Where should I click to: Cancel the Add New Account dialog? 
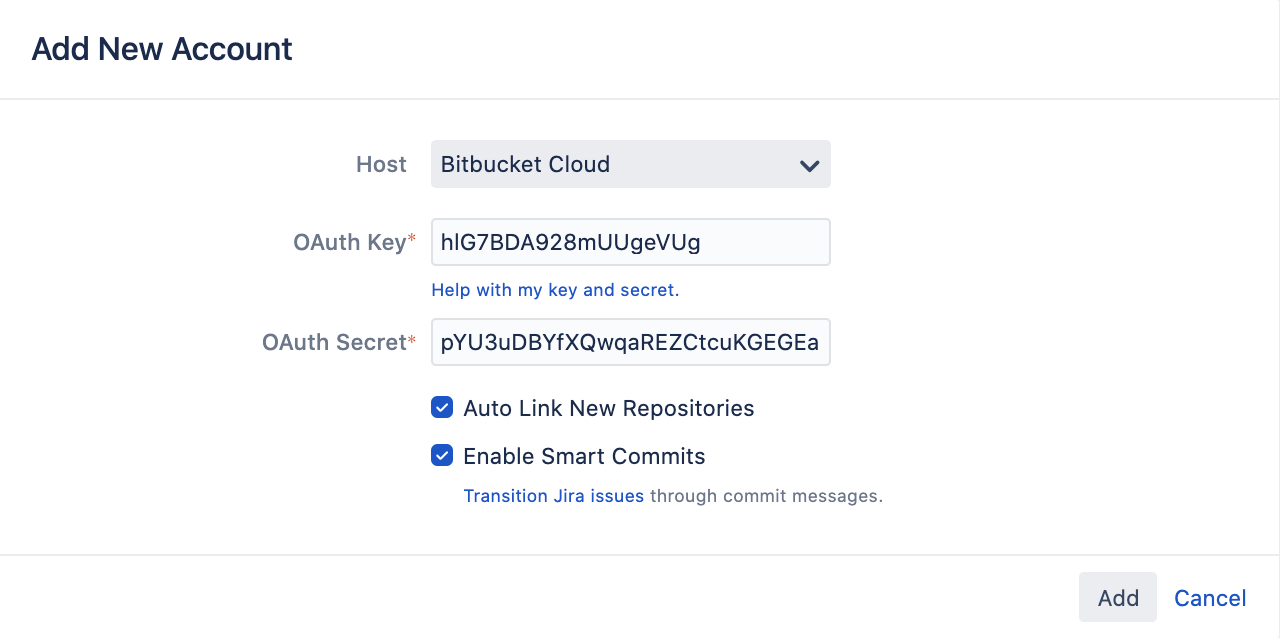1210,598
